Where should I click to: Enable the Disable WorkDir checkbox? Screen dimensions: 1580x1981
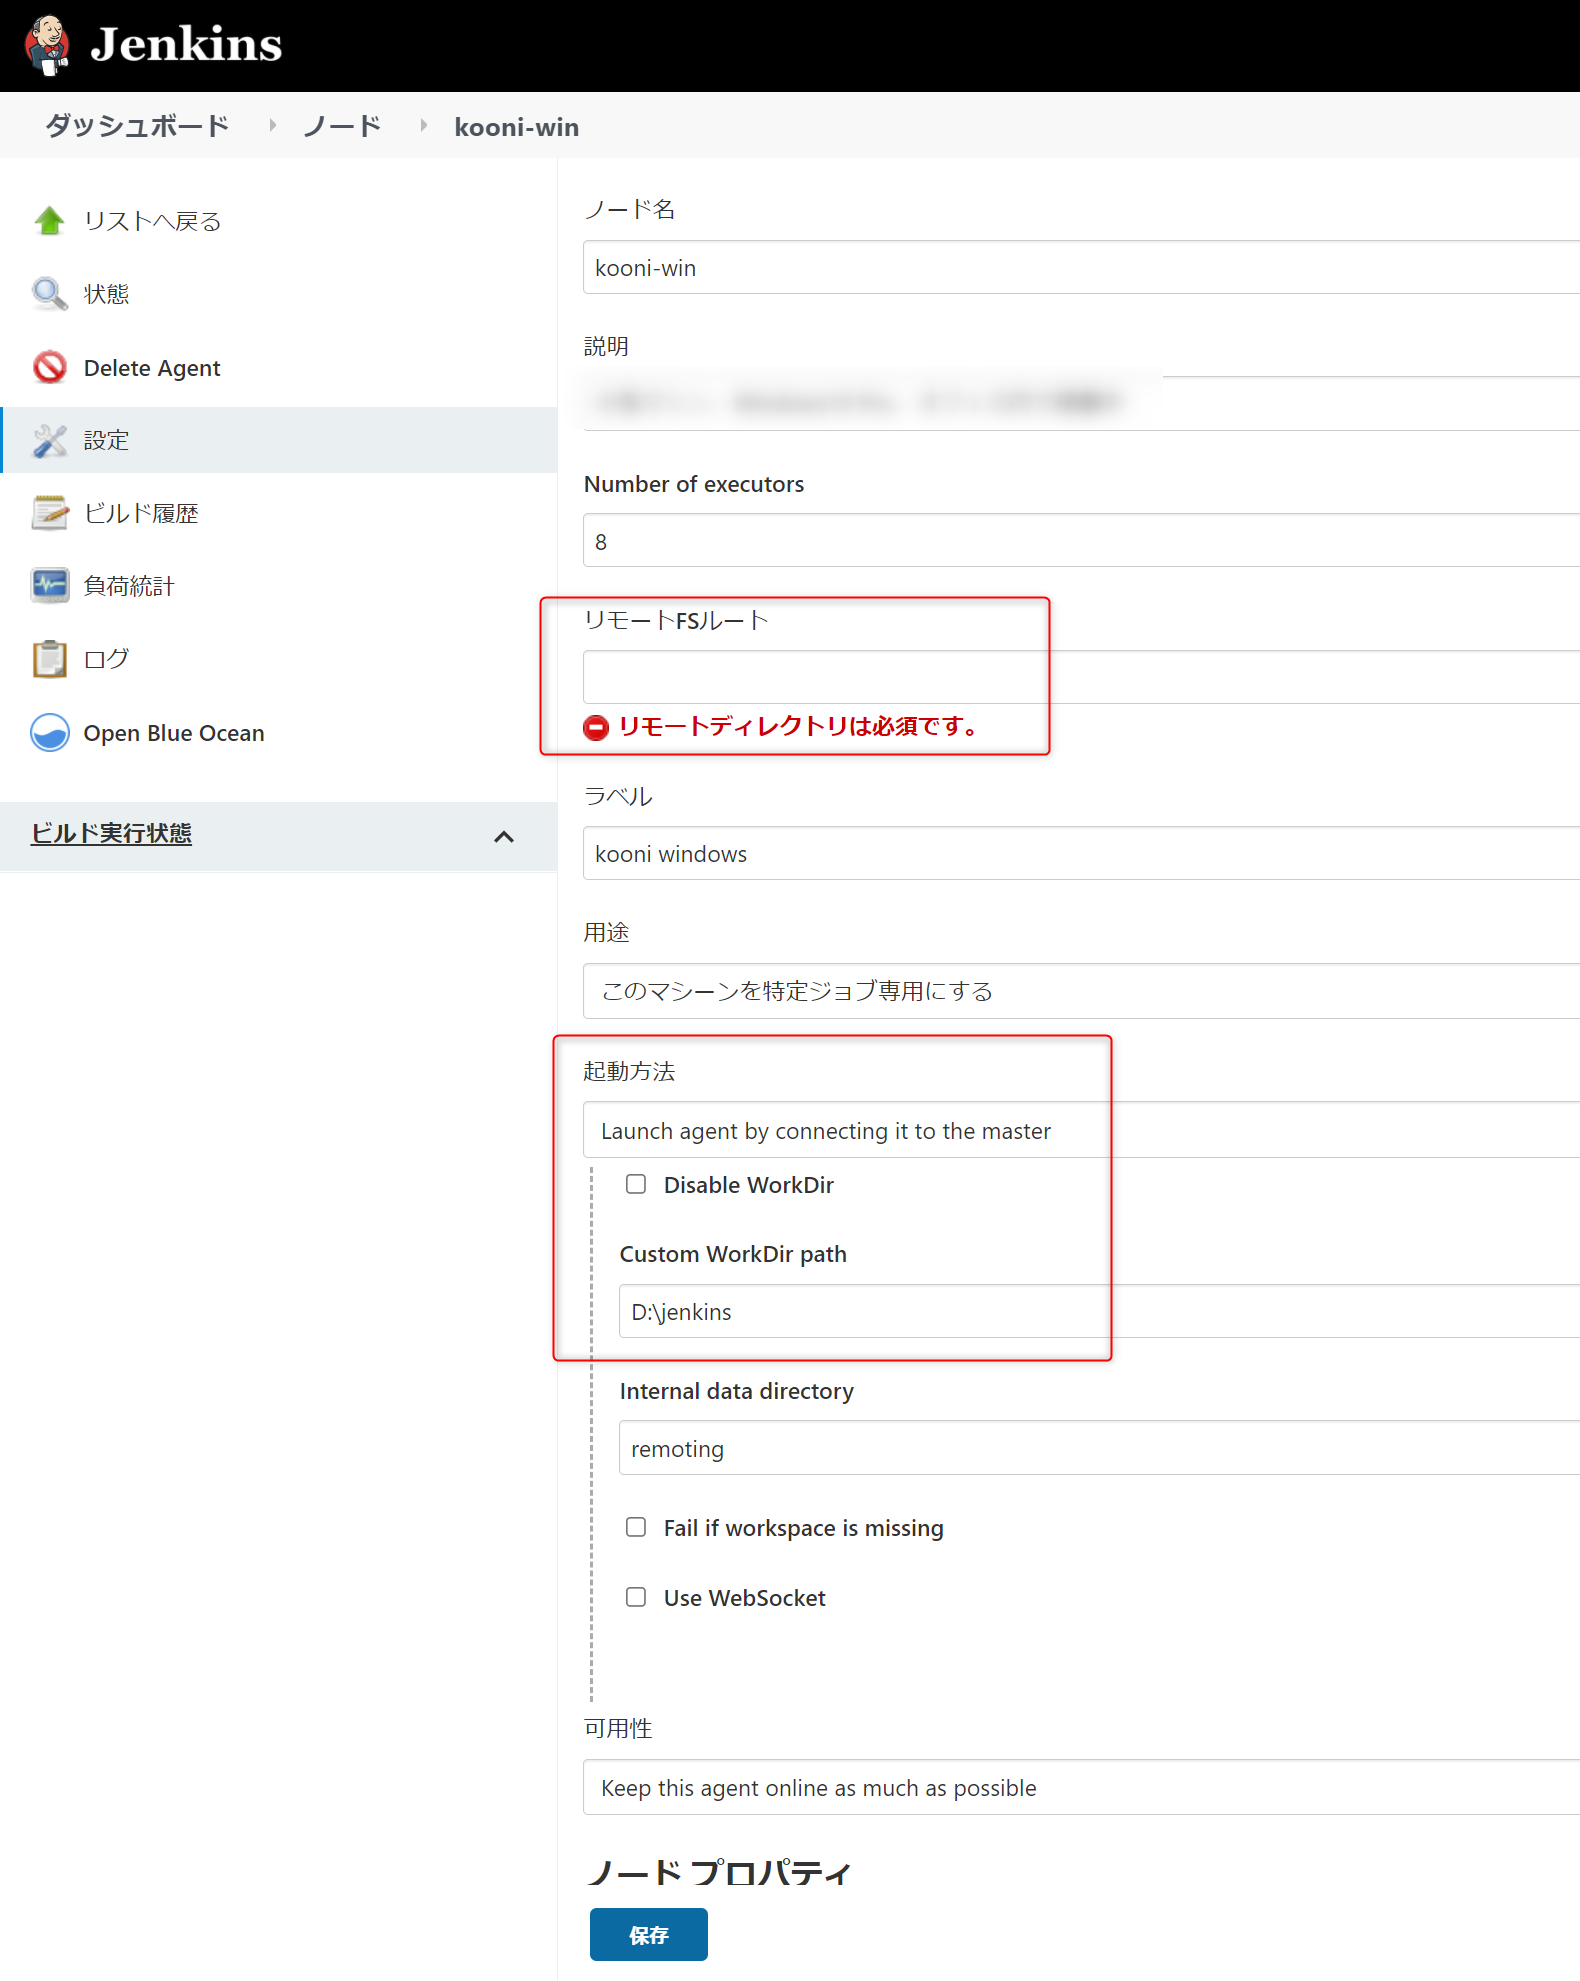click(636, 1184)
